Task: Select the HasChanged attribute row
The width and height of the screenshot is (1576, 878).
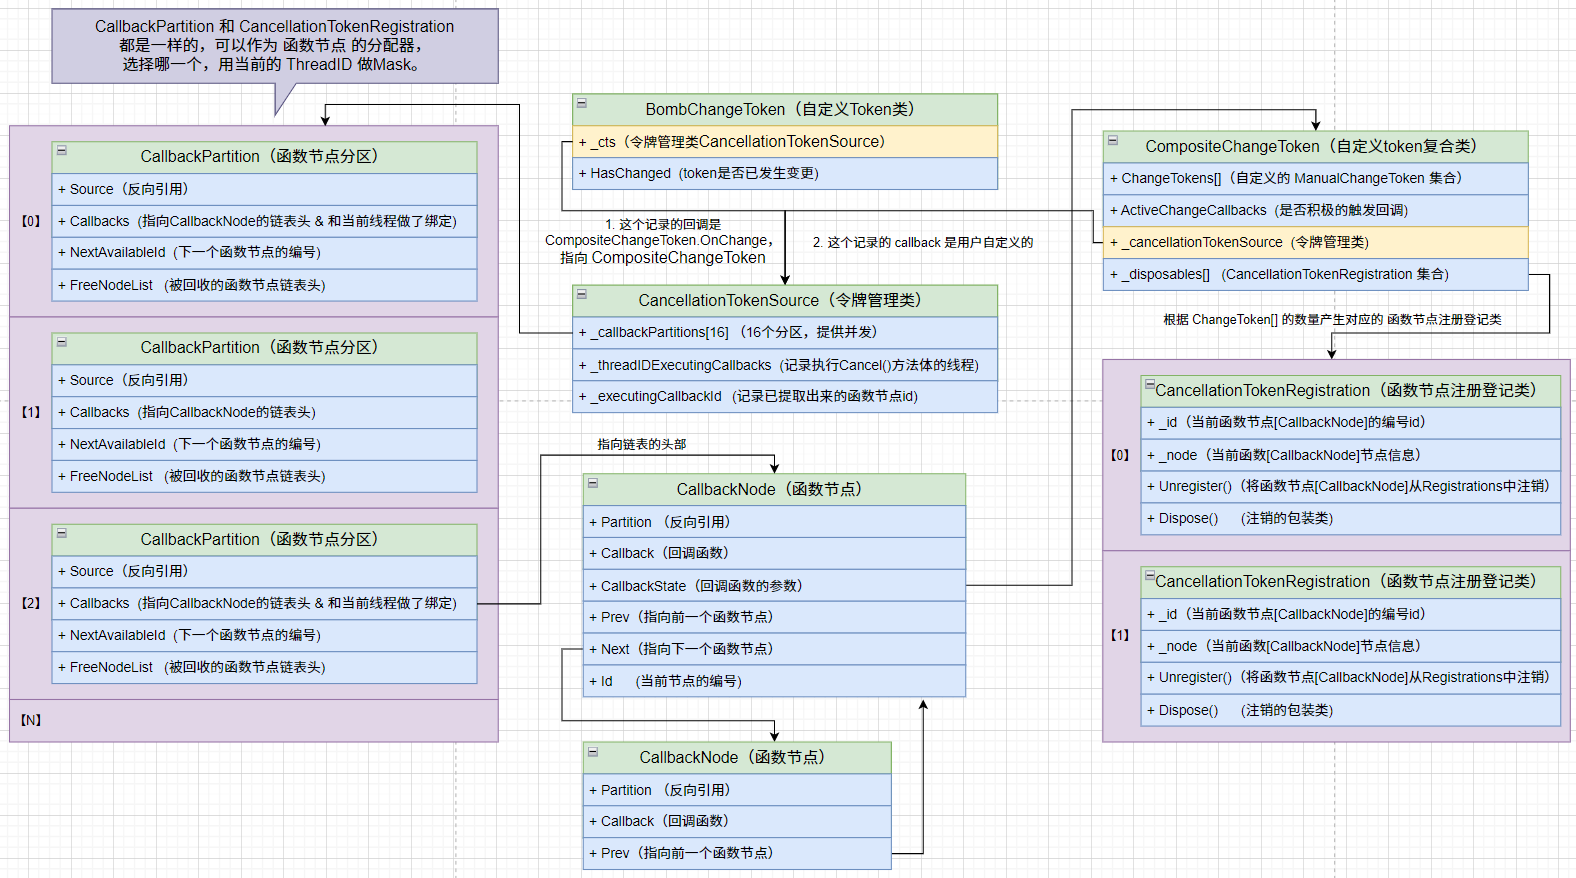Action: (785, 173)
